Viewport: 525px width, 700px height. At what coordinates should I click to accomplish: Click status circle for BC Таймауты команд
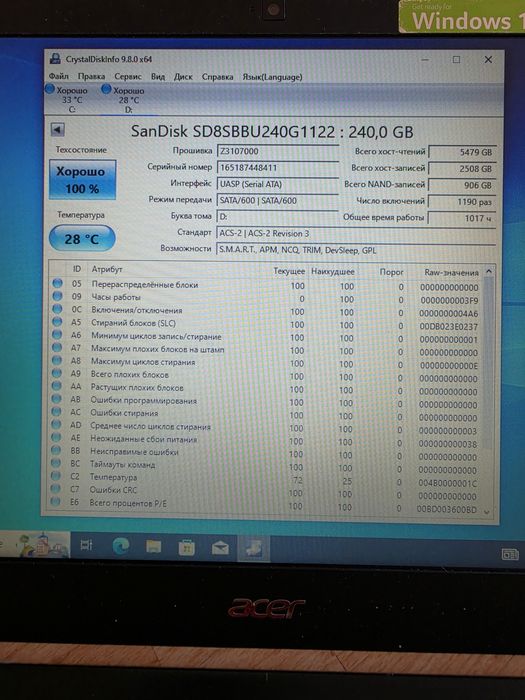pos(56,463)
